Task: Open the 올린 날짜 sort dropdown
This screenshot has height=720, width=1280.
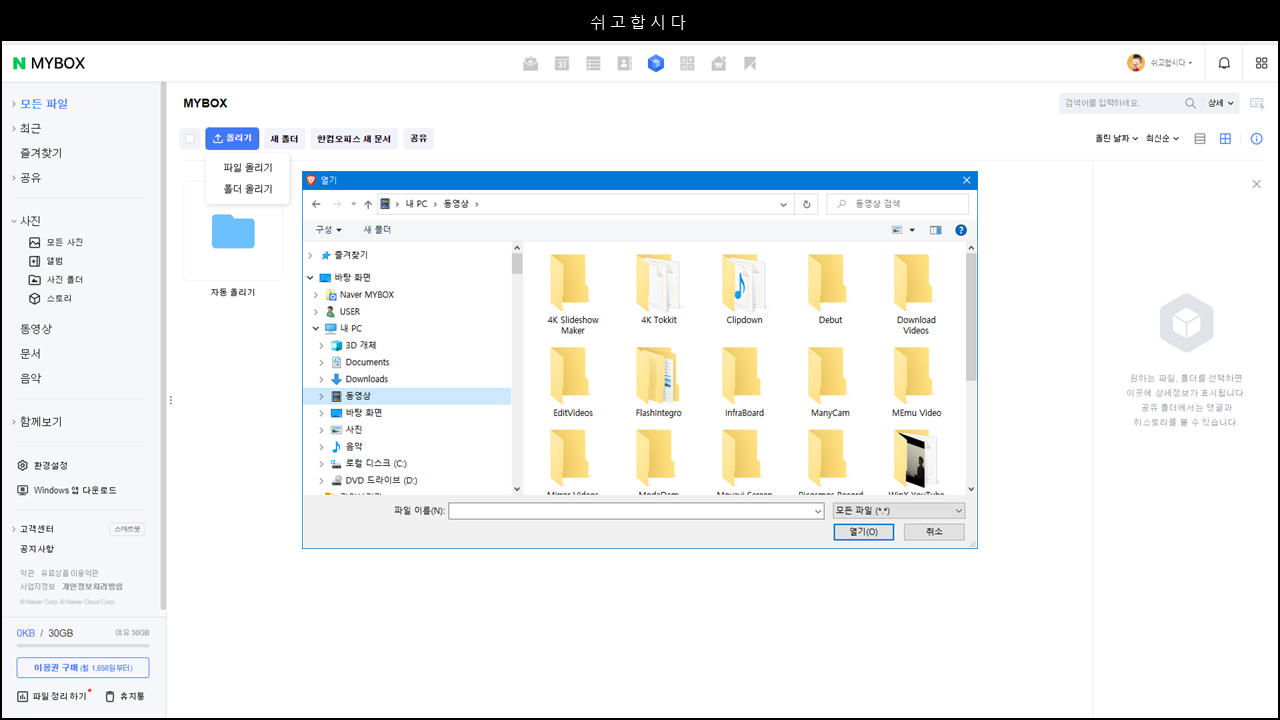Action: 1116,139
